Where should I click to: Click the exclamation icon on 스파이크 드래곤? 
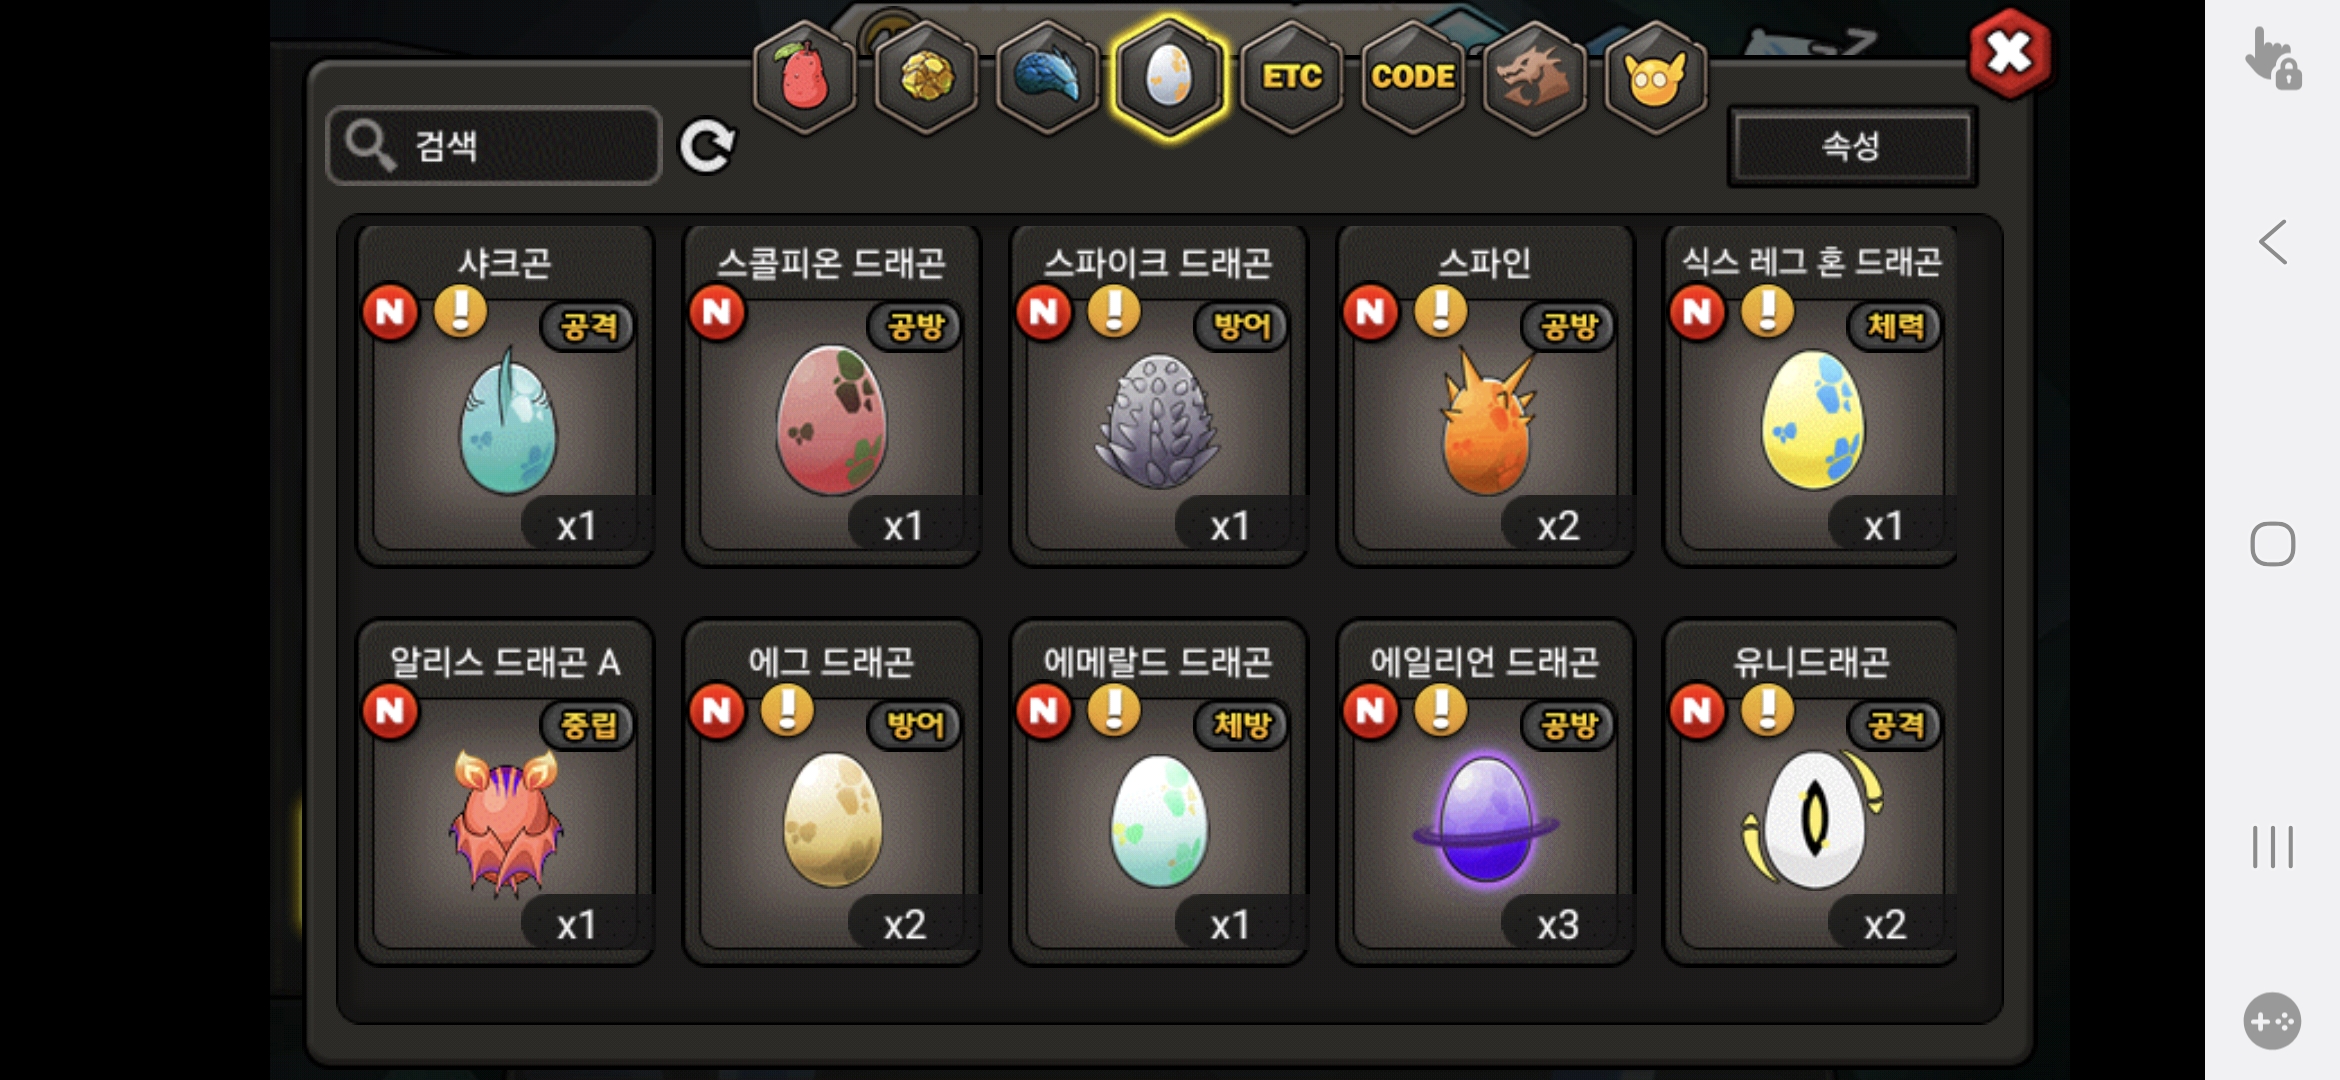point(1114,311)
